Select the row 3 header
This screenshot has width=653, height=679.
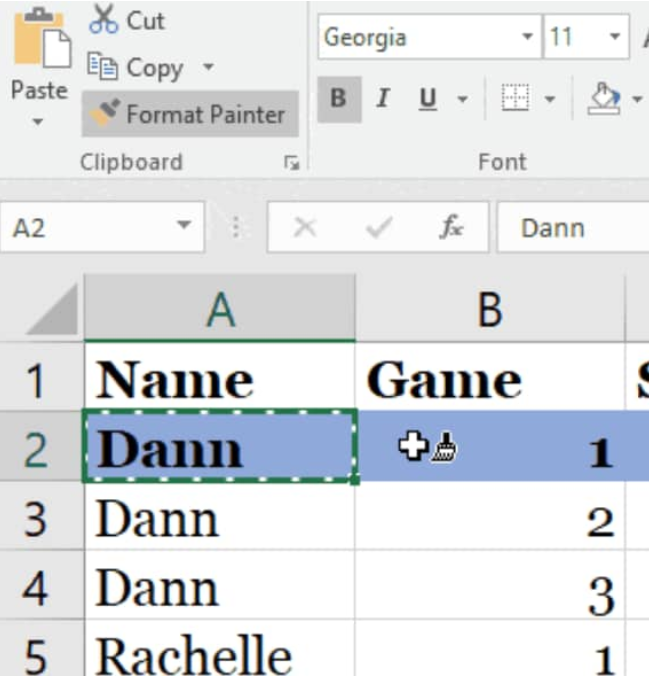[36, 518]
